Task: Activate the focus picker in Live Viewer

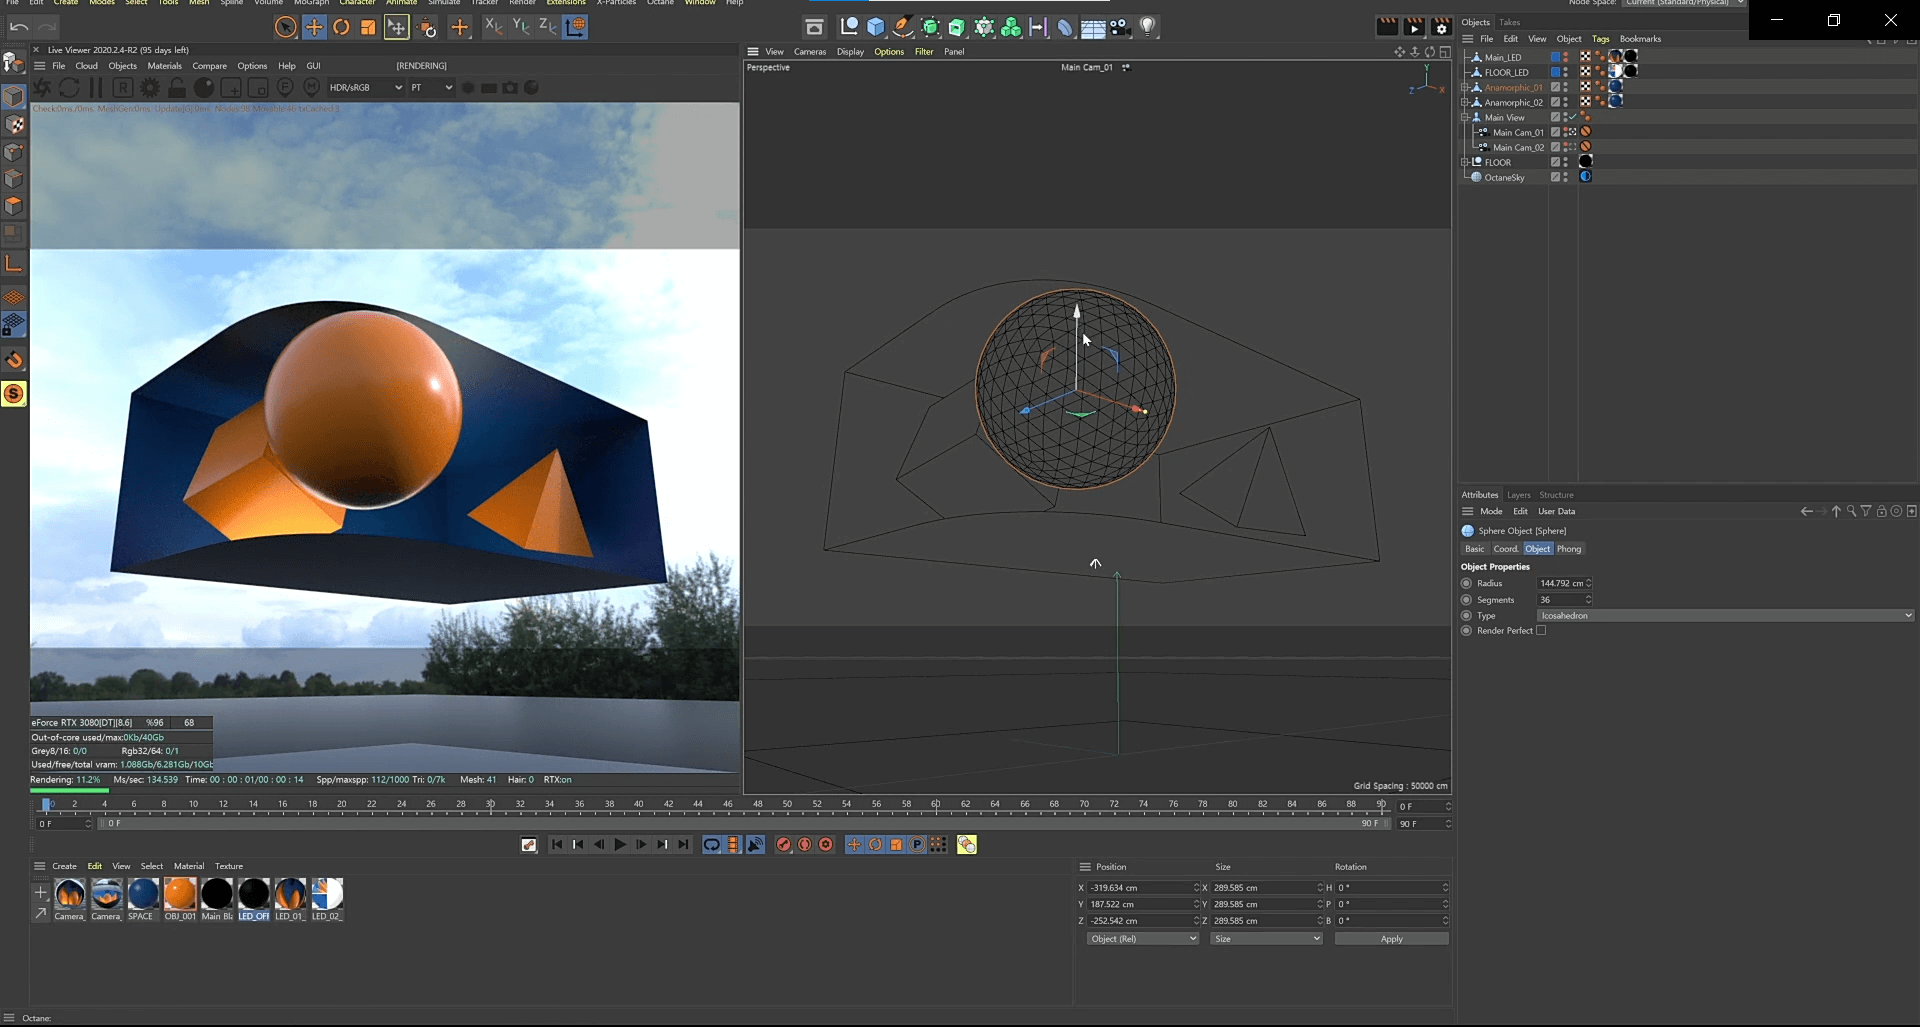Action: point(285,88)
